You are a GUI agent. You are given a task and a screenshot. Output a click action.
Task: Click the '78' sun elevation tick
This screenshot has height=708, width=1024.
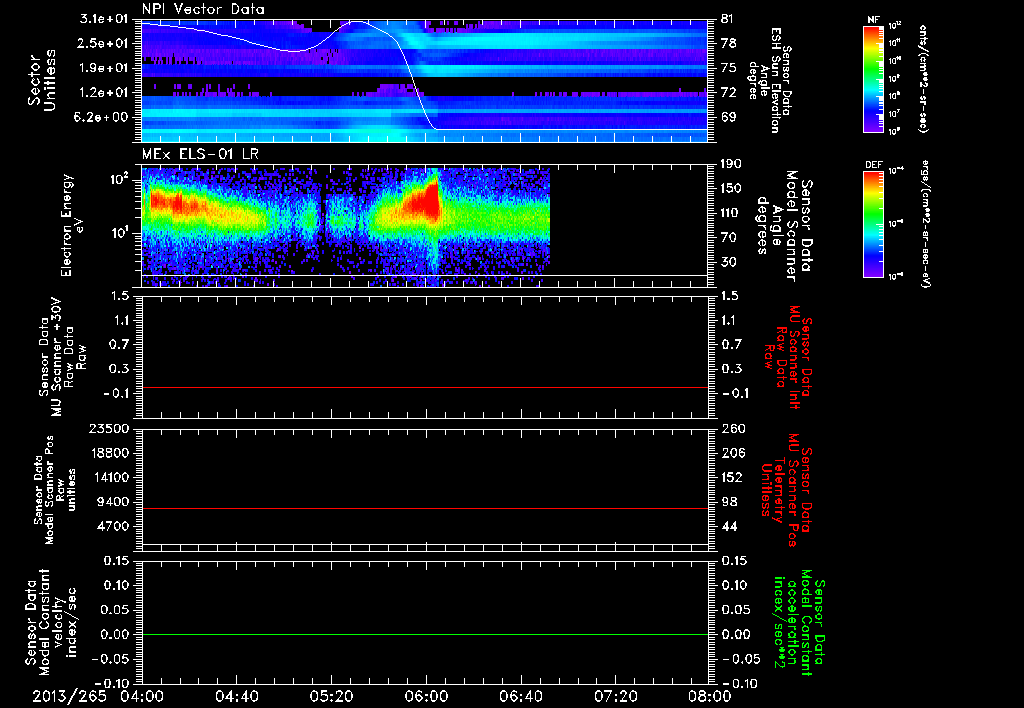tap(728, 43)
